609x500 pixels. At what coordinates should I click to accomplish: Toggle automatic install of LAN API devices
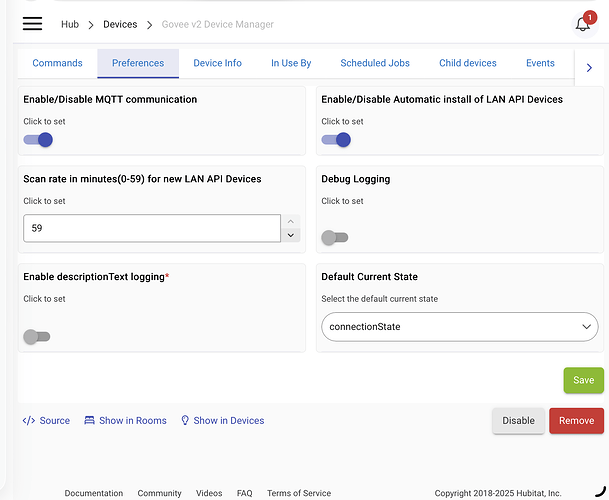point(336,140)
